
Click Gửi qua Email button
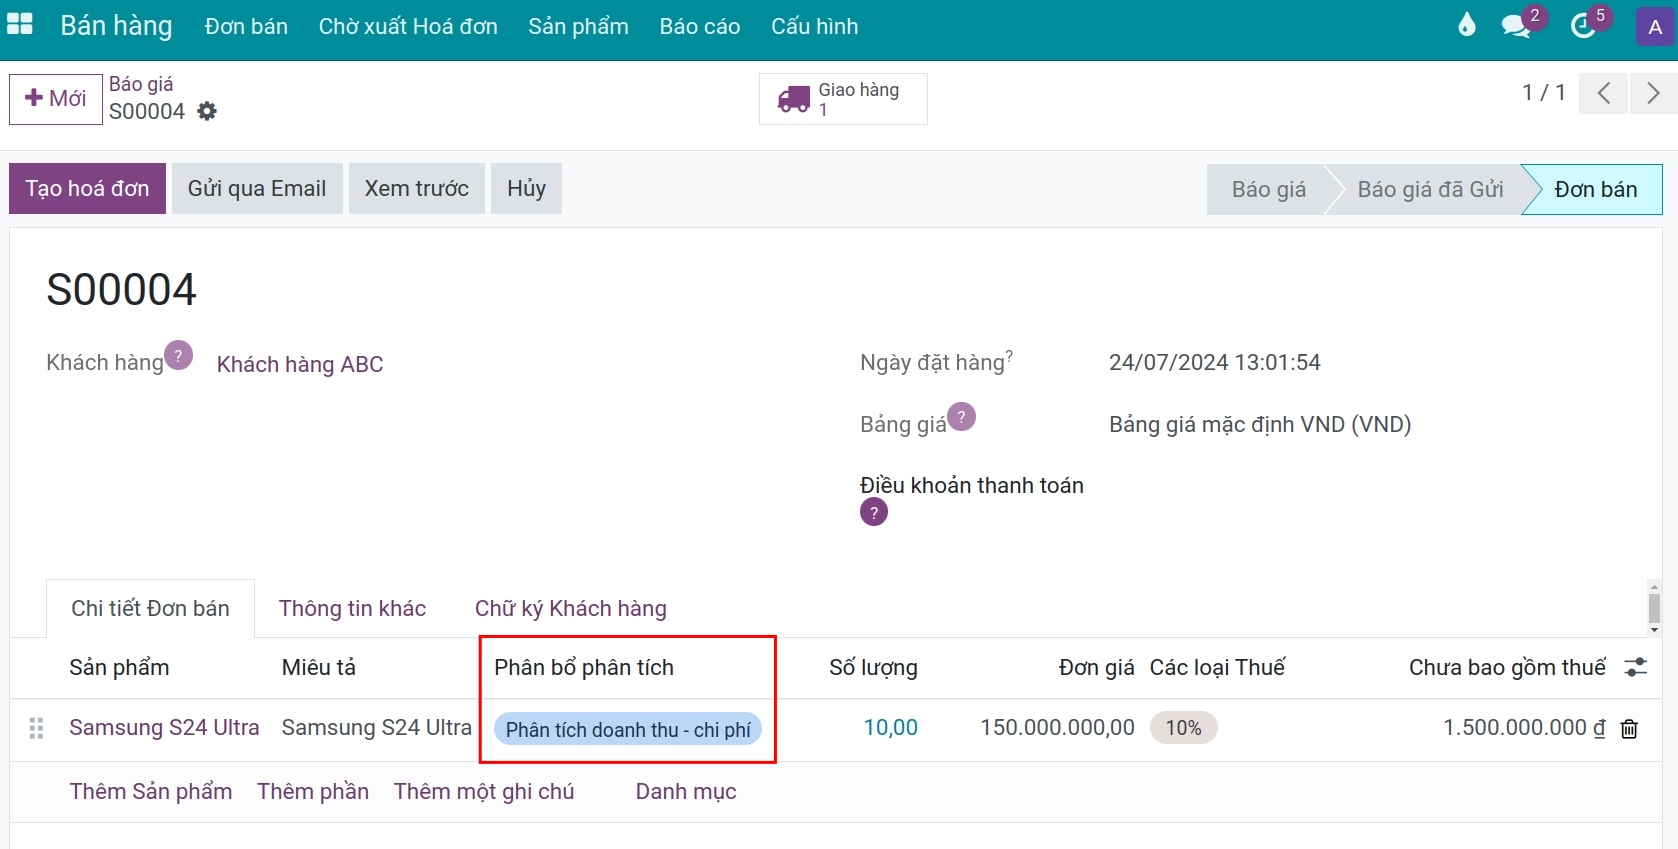[x=257, y=188]
